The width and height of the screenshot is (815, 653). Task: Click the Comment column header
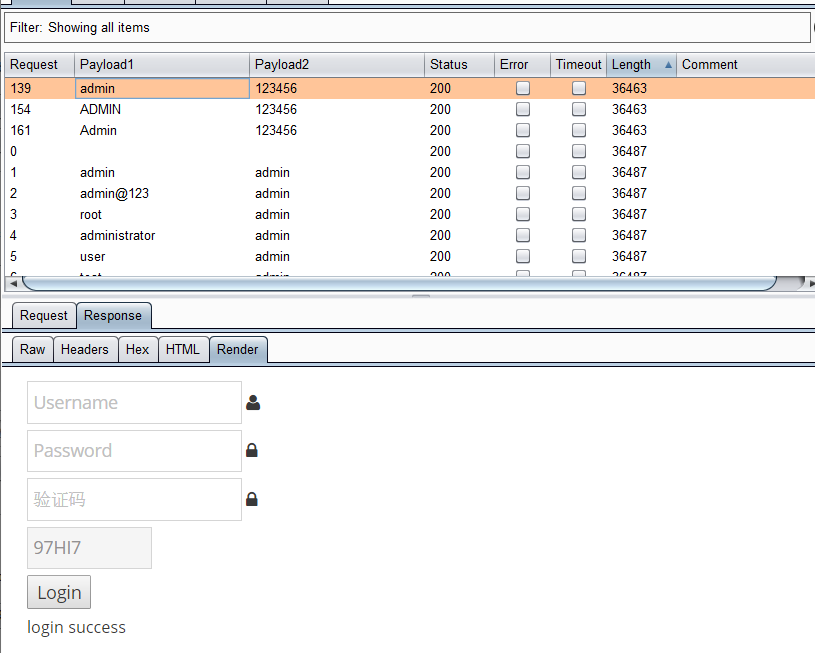[746, 65]
